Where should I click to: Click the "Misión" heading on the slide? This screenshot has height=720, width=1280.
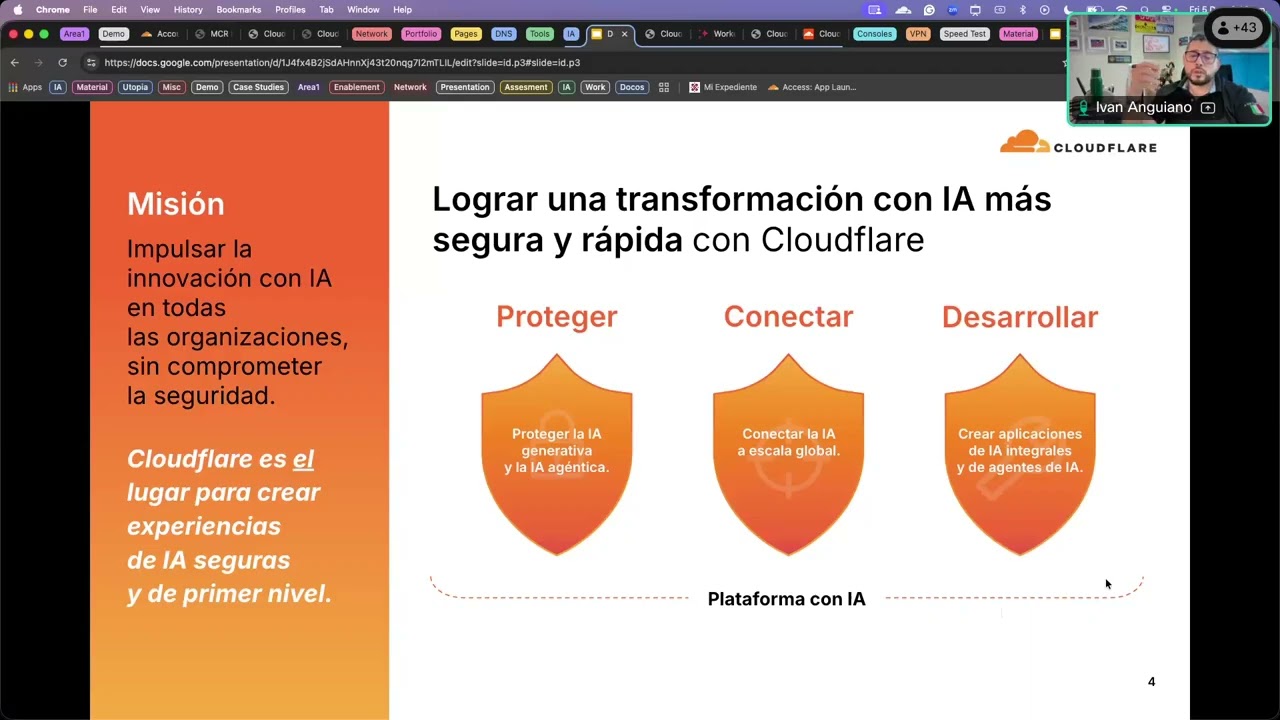(176, 204)
